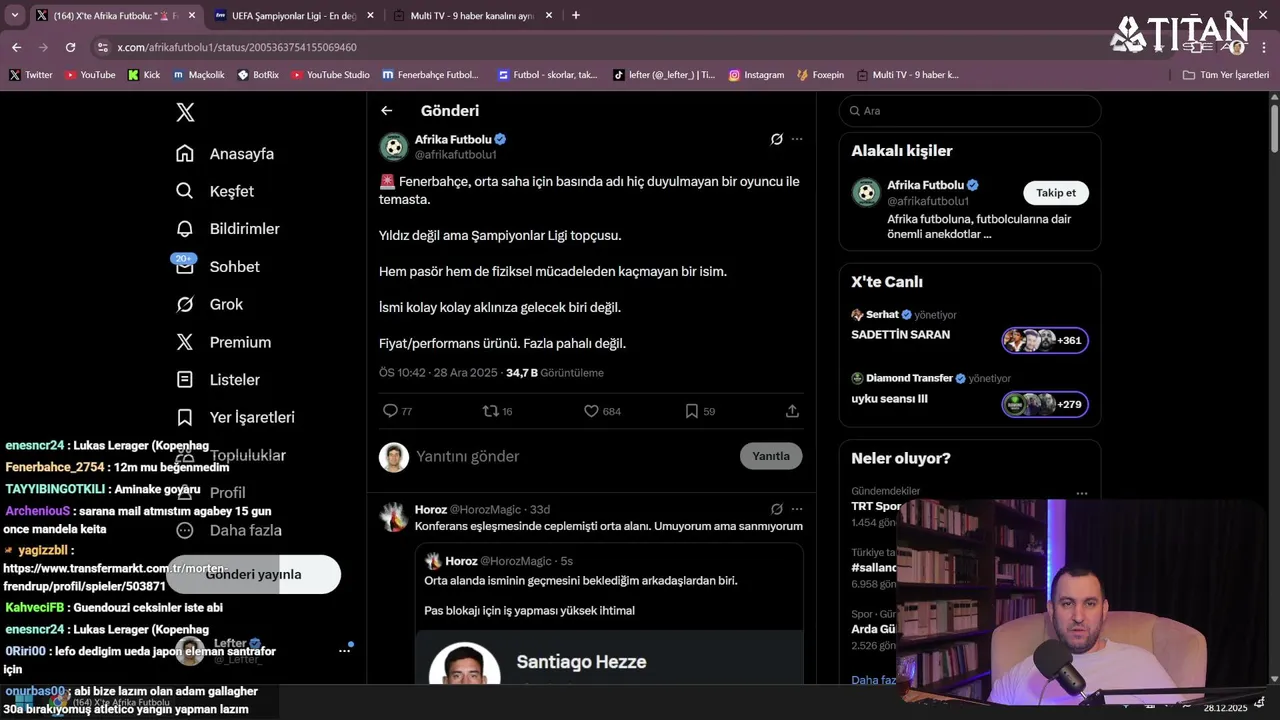Open Yer İşaretleri bookmarks
Screen dimensions: 1280x720
click(235, 417)
